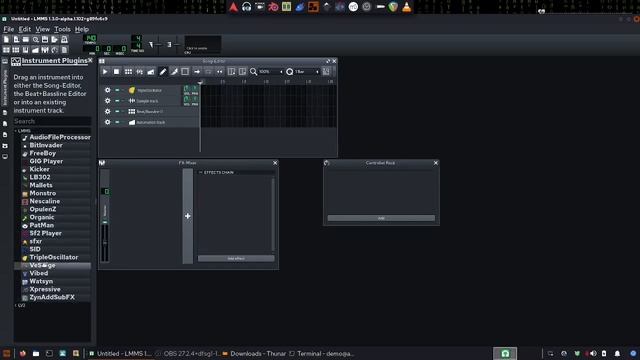Viewport: 640px width, 360px height.
Task: Mute the Sample track
Action: point(117,101)
